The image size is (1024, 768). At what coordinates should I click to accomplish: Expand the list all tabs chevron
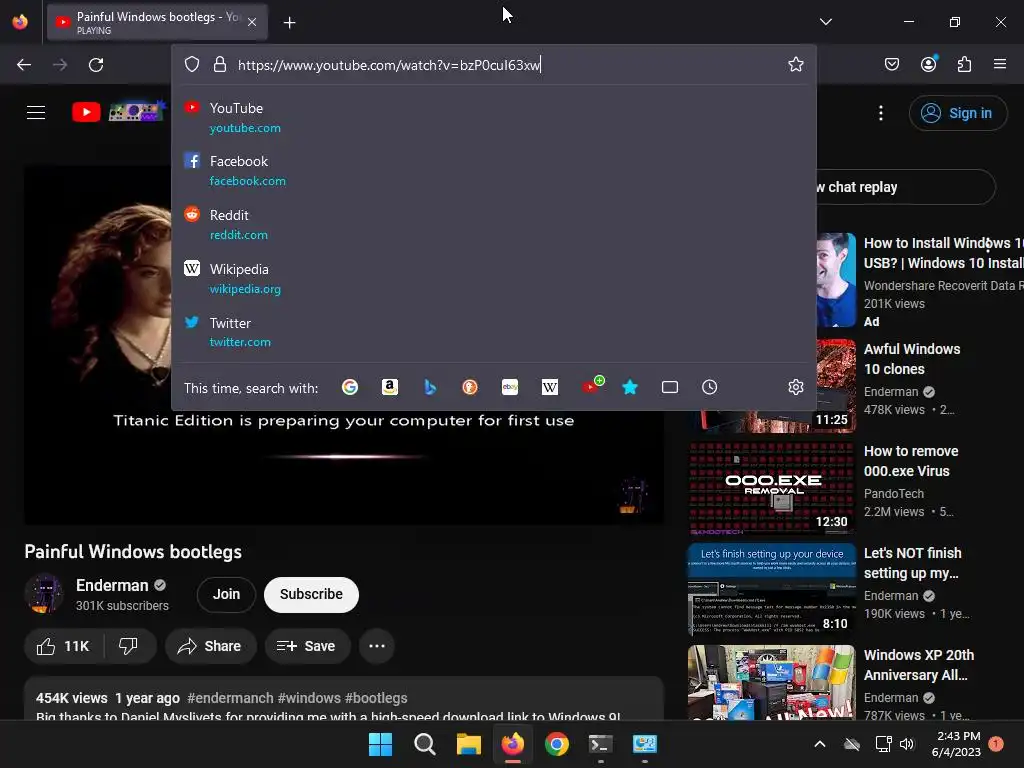(x=826, y=22)
